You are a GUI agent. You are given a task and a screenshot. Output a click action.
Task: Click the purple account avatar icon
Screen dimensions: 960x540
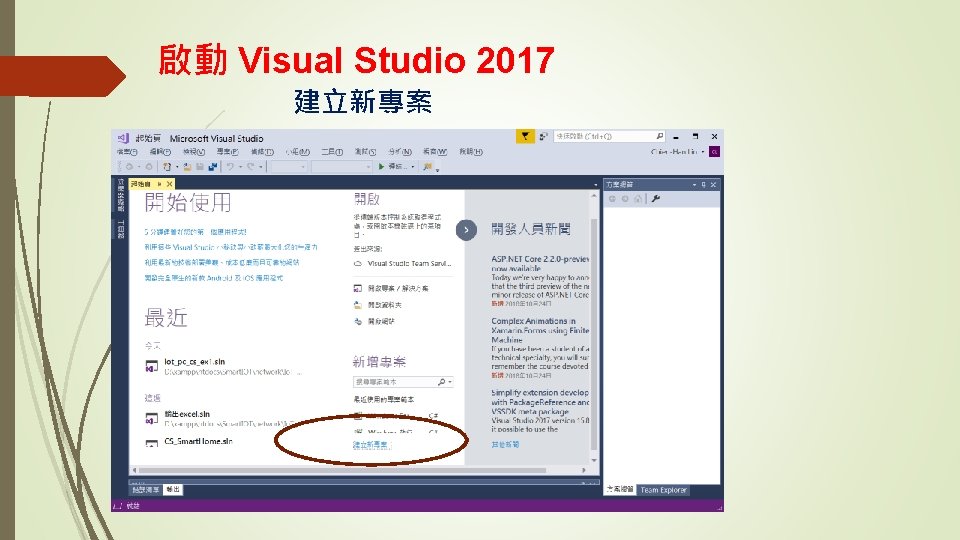(x=714, y=152)
